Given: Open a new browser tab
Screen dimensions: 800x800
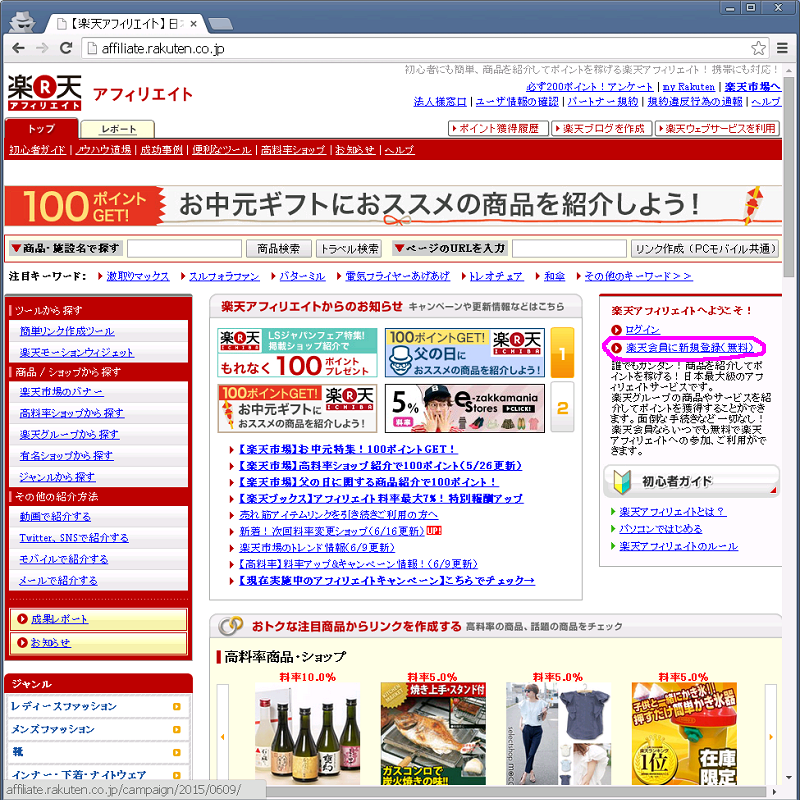Looking at the screenshot, I should pos(220,23).
